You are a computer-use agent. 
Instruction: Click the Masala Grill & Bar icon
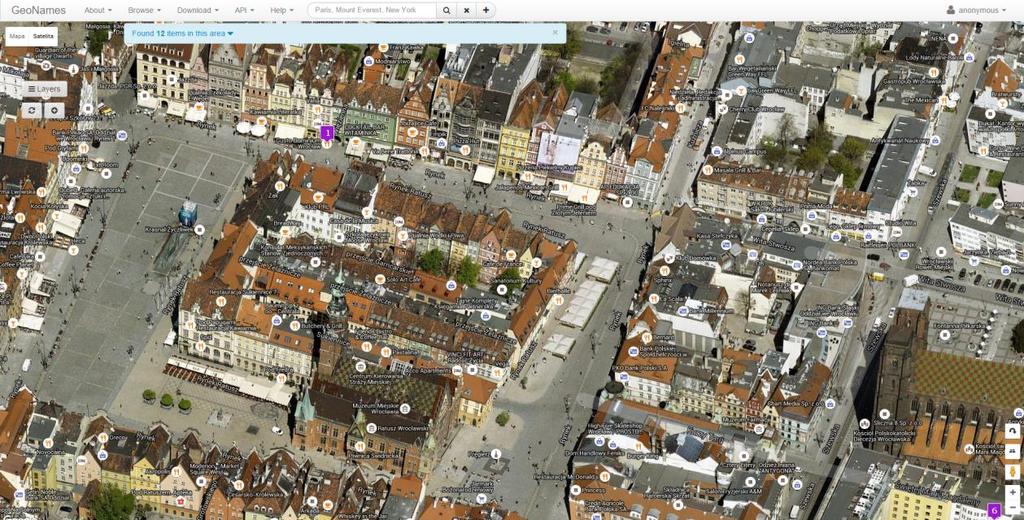click(707, 170)
